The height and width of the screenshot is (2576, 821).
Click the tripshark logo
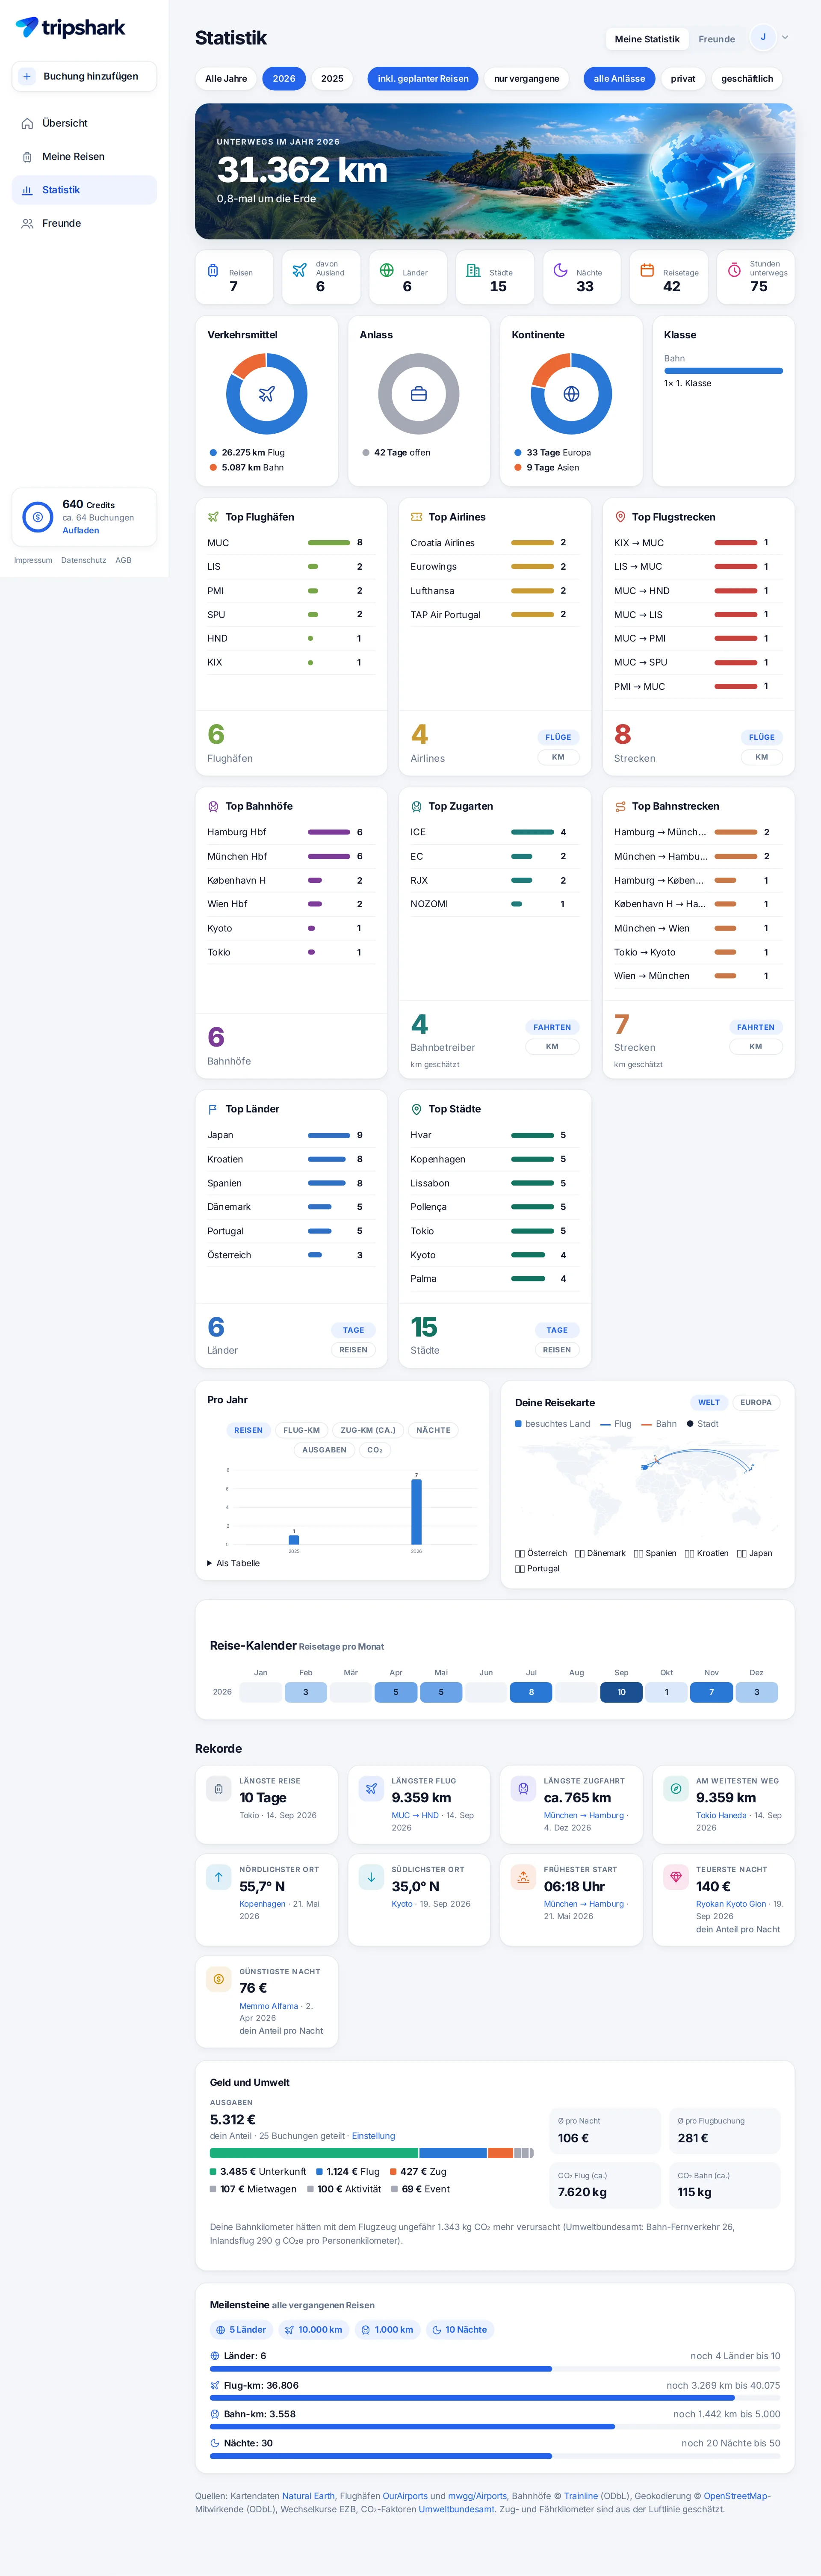click(70, 28)
